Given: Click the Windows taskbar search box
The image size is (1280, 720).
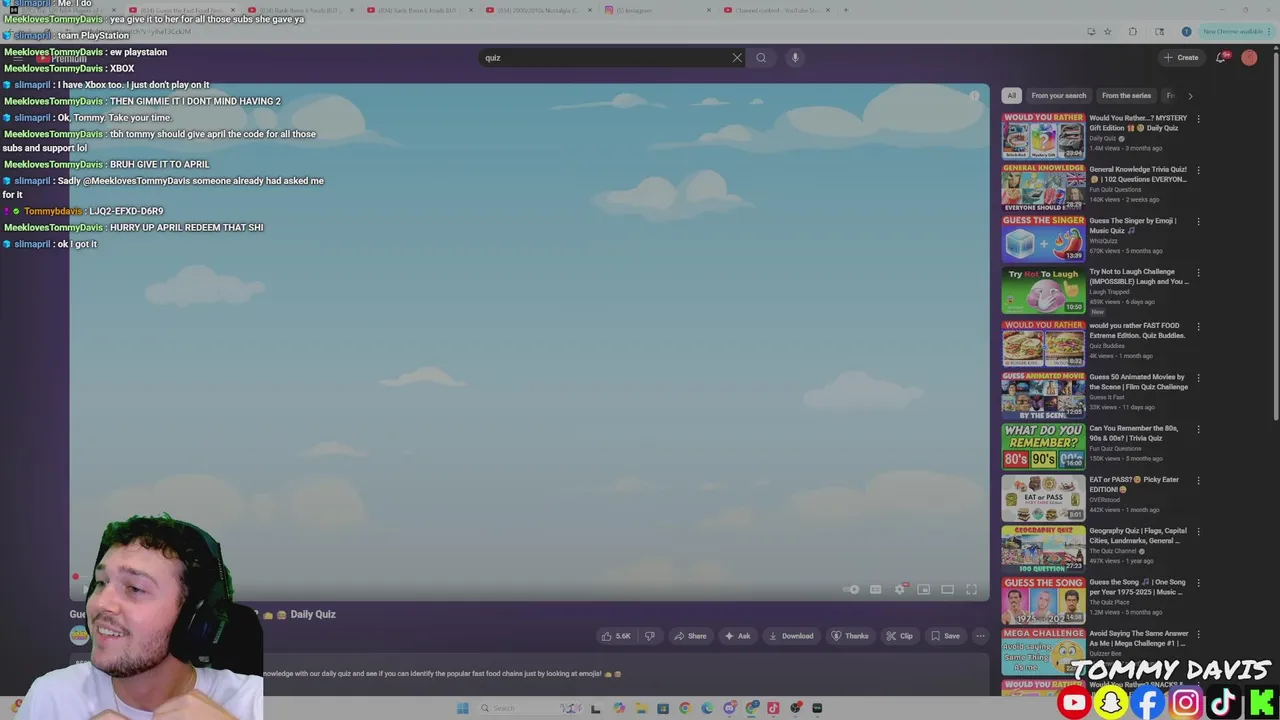Looking at the screenshot, I should pos(530,708).
